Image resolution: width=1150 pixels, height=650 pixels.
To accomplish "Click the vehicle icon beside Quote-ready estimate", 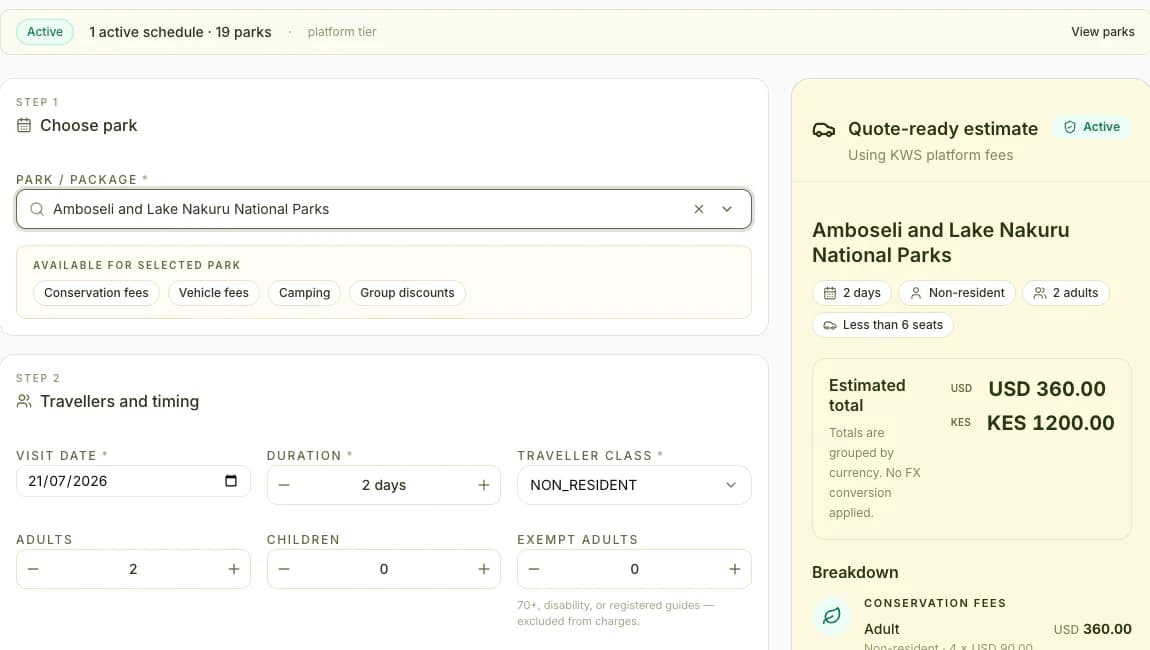I will pos(824,130).
